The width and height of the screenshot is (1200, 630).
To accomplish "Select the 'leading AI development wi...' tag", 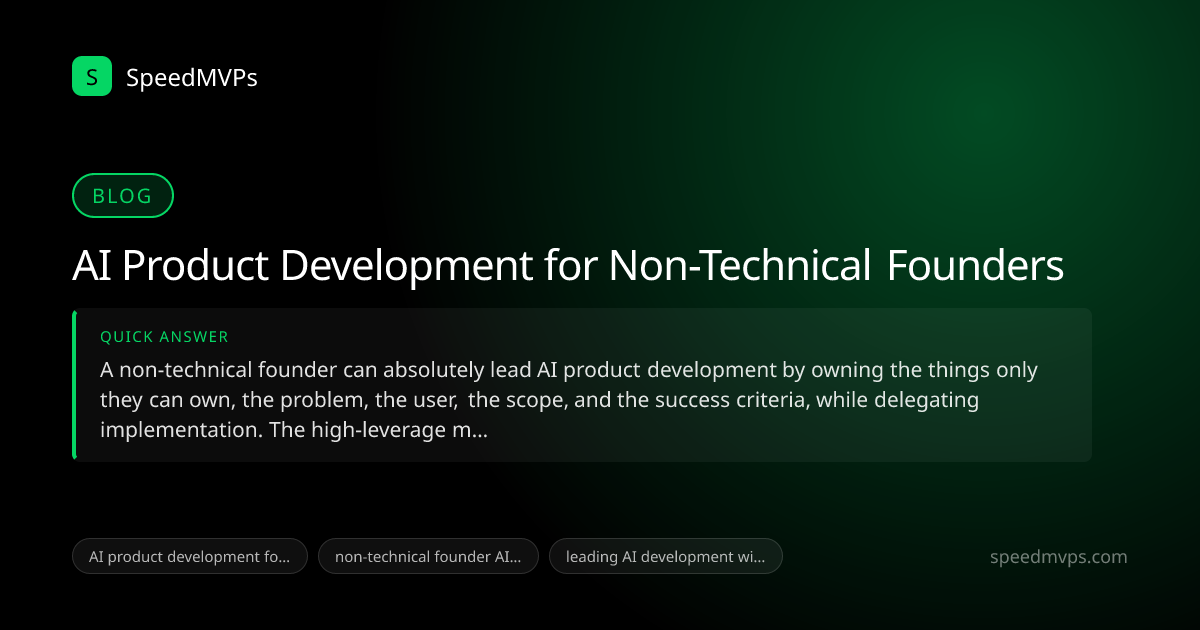I will pos(665,556).
